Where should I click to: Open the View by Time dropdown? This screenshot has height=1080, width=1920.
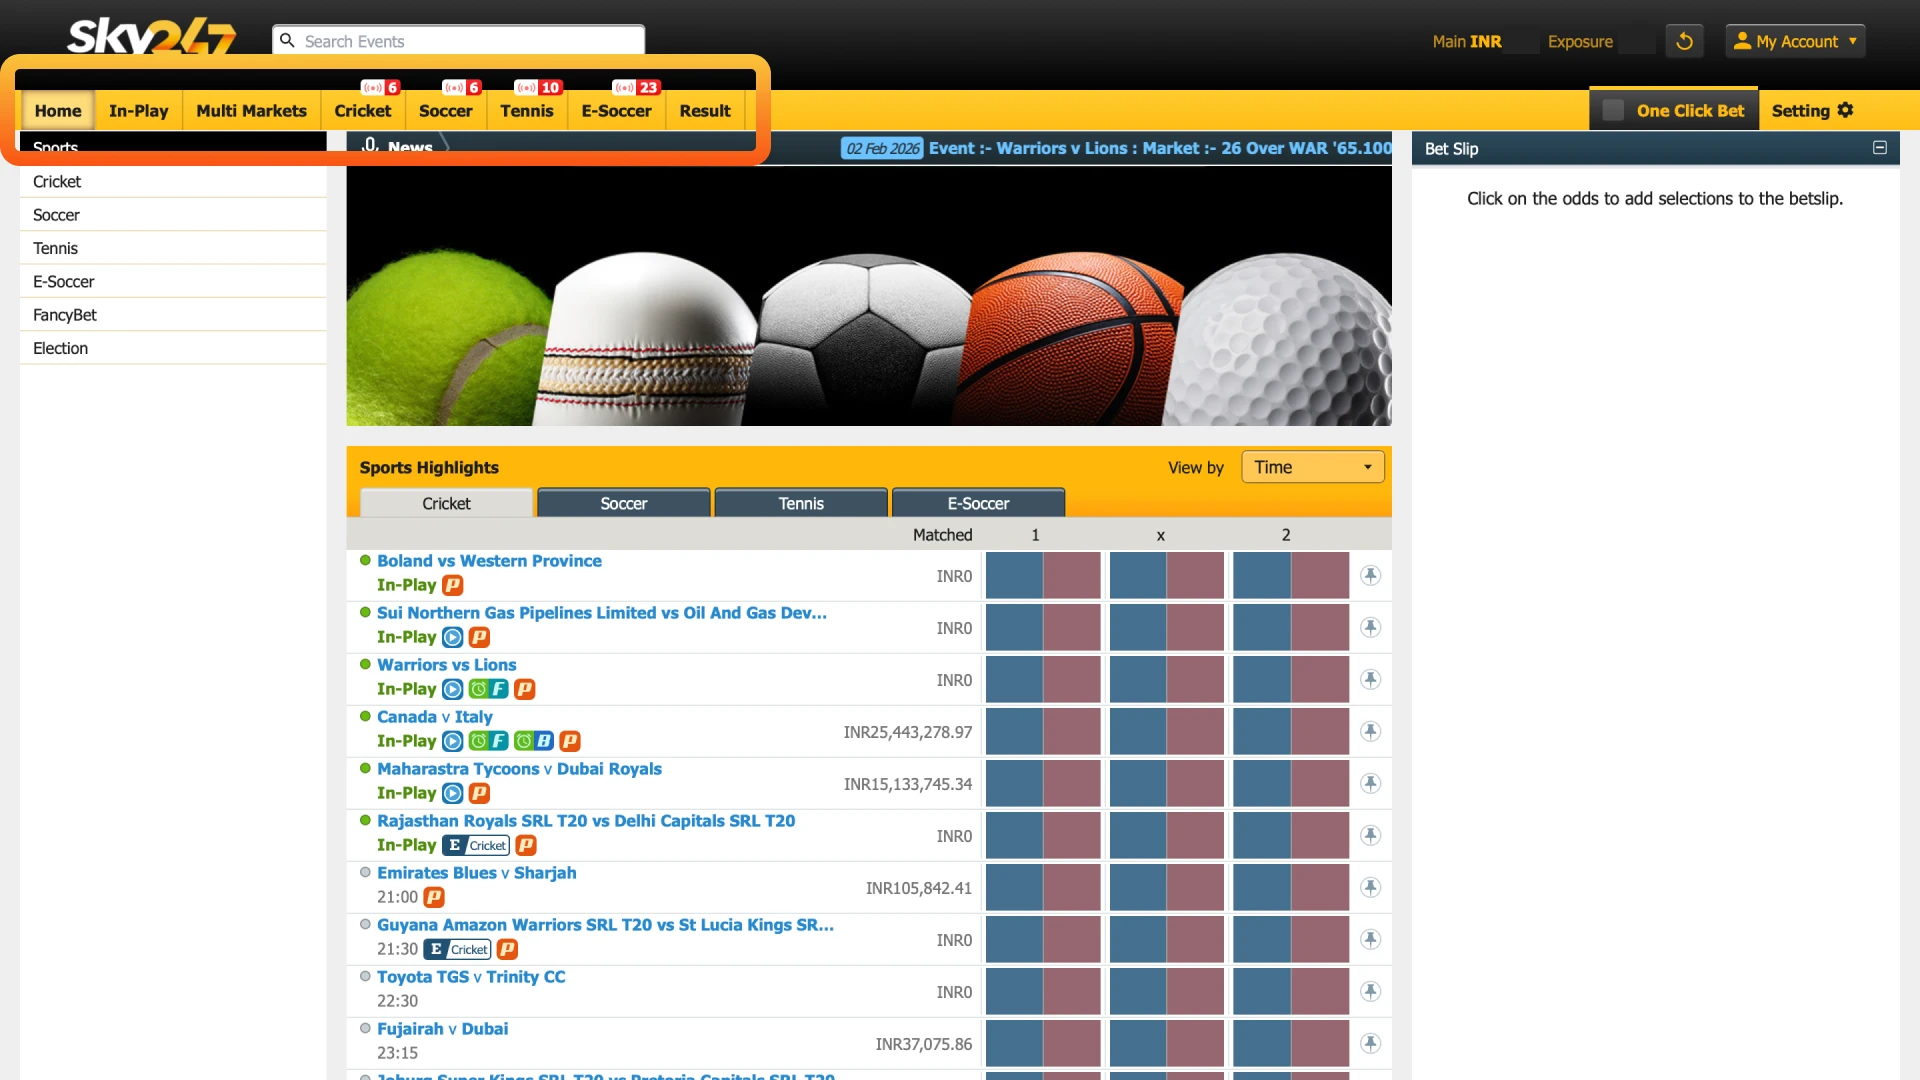(x=1311, y=466)
